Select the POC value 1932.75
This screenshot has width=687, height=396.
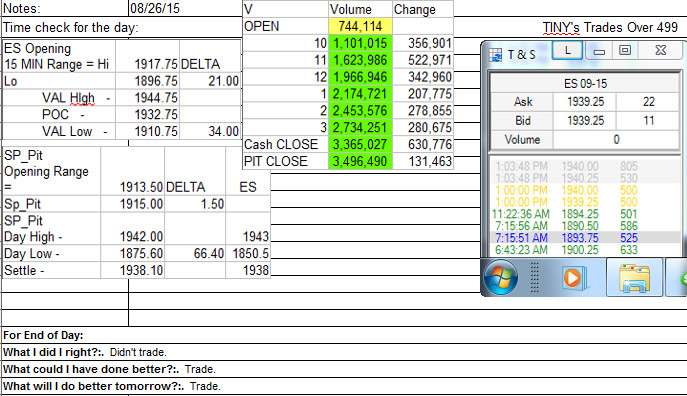tap(148, 114)
